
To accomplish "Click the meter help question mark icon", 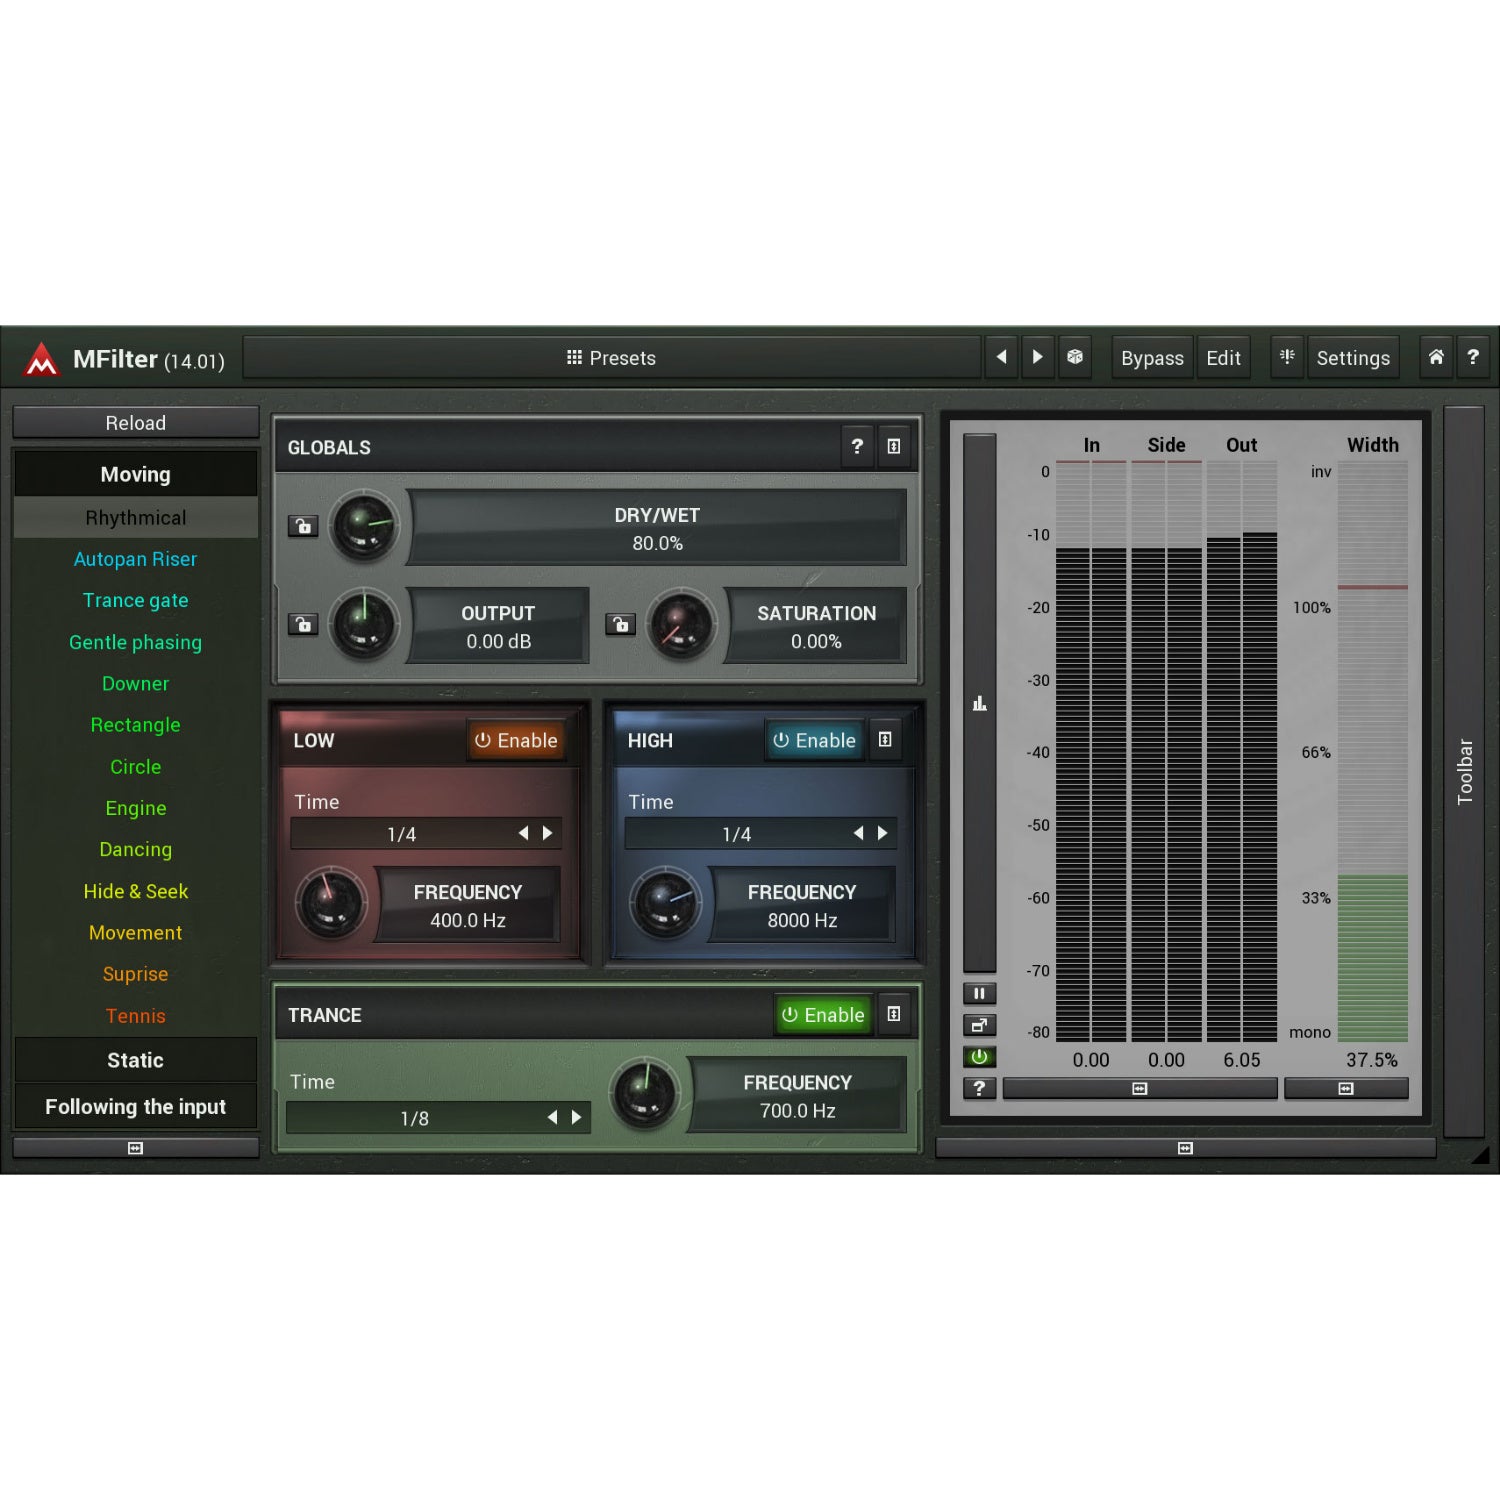I will point(979,1088).
